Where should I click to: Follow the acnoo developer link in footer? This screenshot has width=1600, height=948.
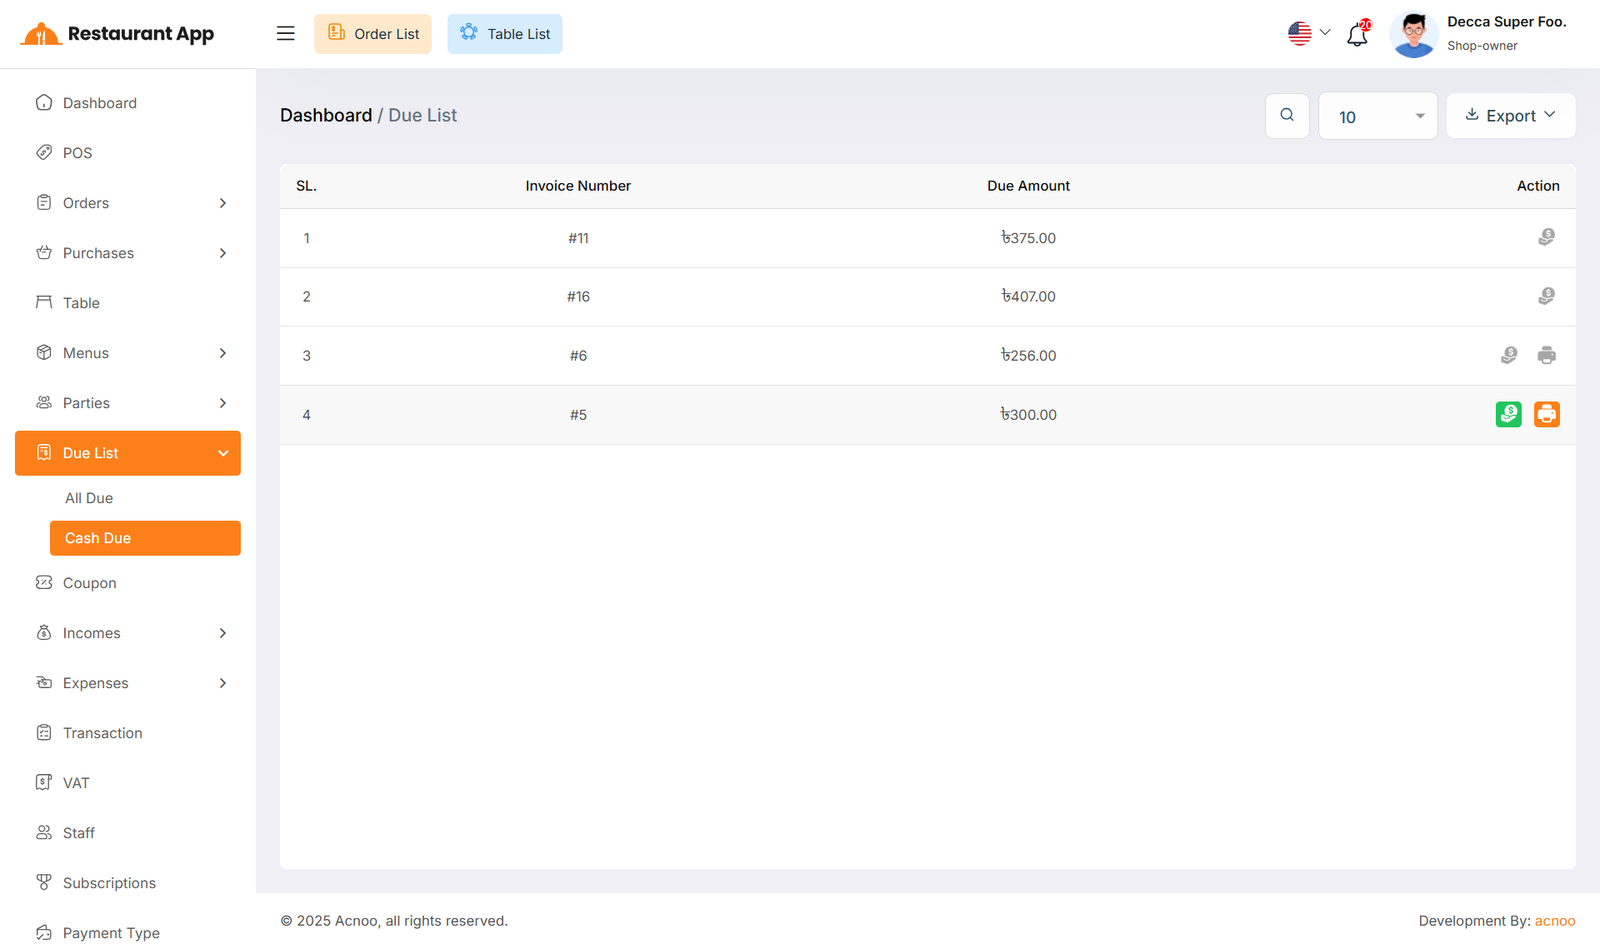click(x=1554, y=921)
